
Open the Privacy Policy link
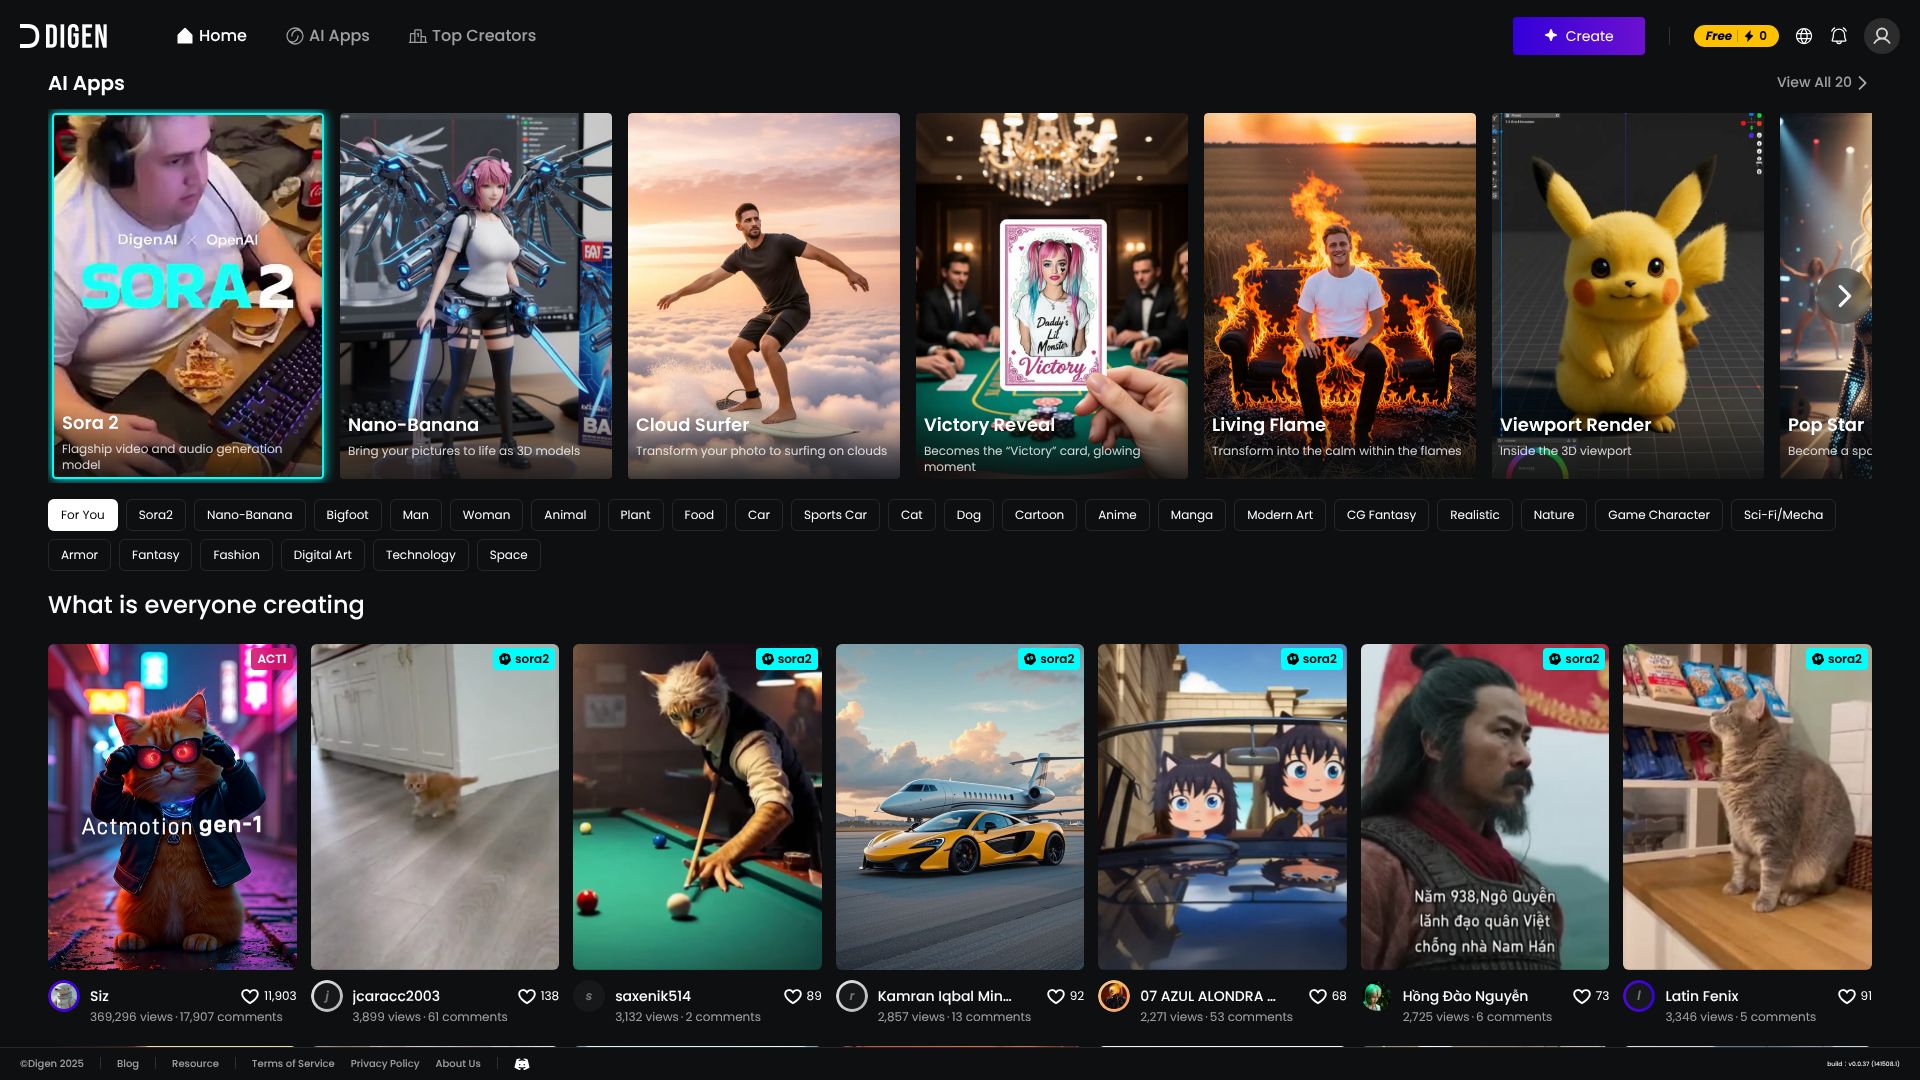[x=385, y=1064]
